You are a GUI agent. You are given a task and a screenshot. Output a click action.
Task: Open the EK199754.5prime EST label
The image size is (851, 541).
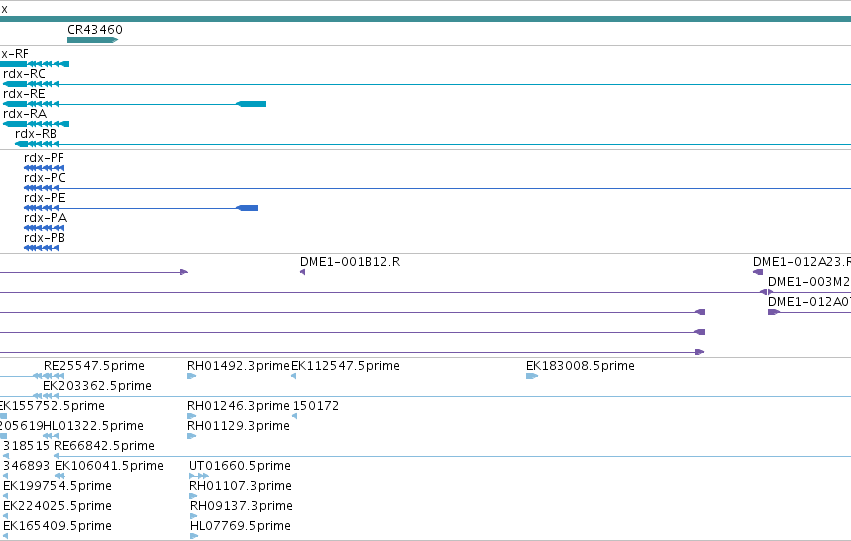[58, 487]
